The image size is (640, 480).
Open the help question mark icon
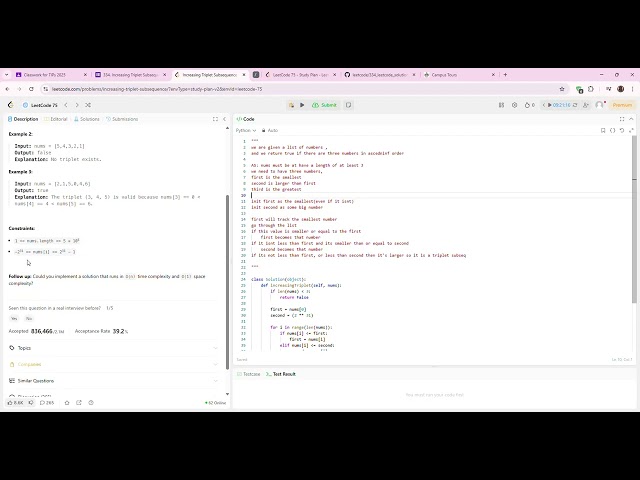pos(91,402)
